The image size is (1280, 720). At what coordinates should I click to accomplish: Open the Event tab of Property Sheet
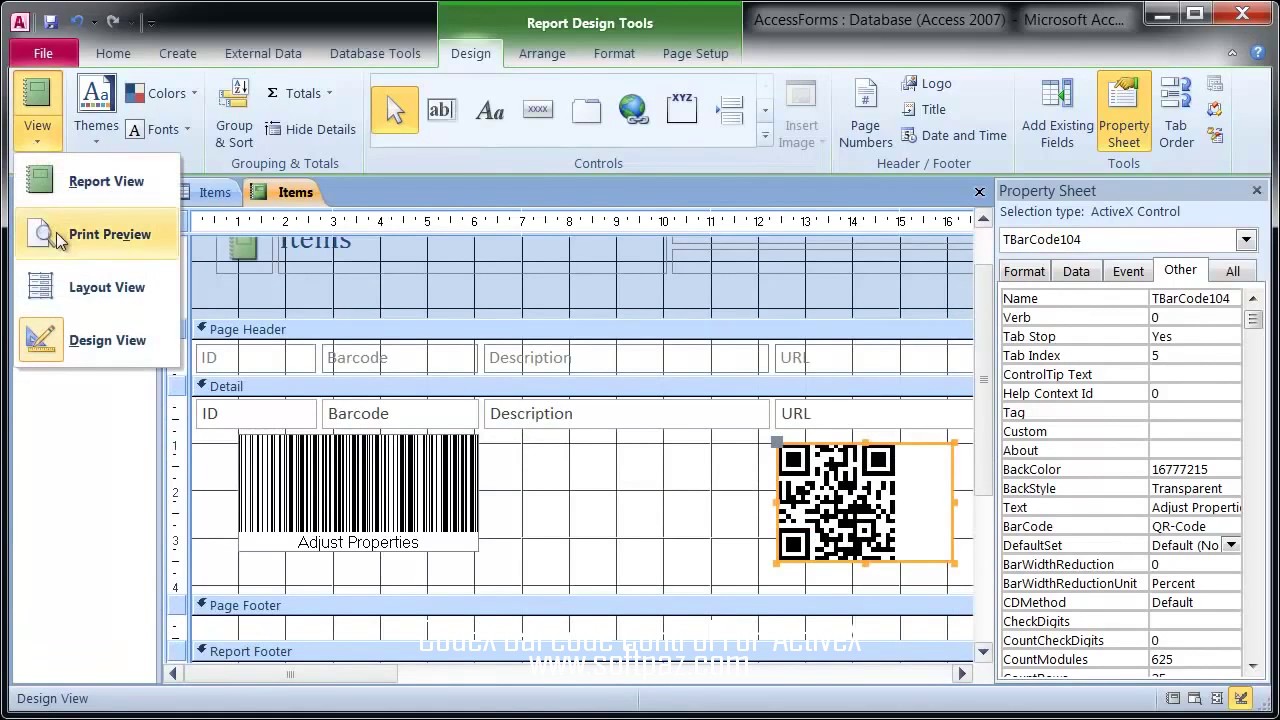click(1128, 271)
